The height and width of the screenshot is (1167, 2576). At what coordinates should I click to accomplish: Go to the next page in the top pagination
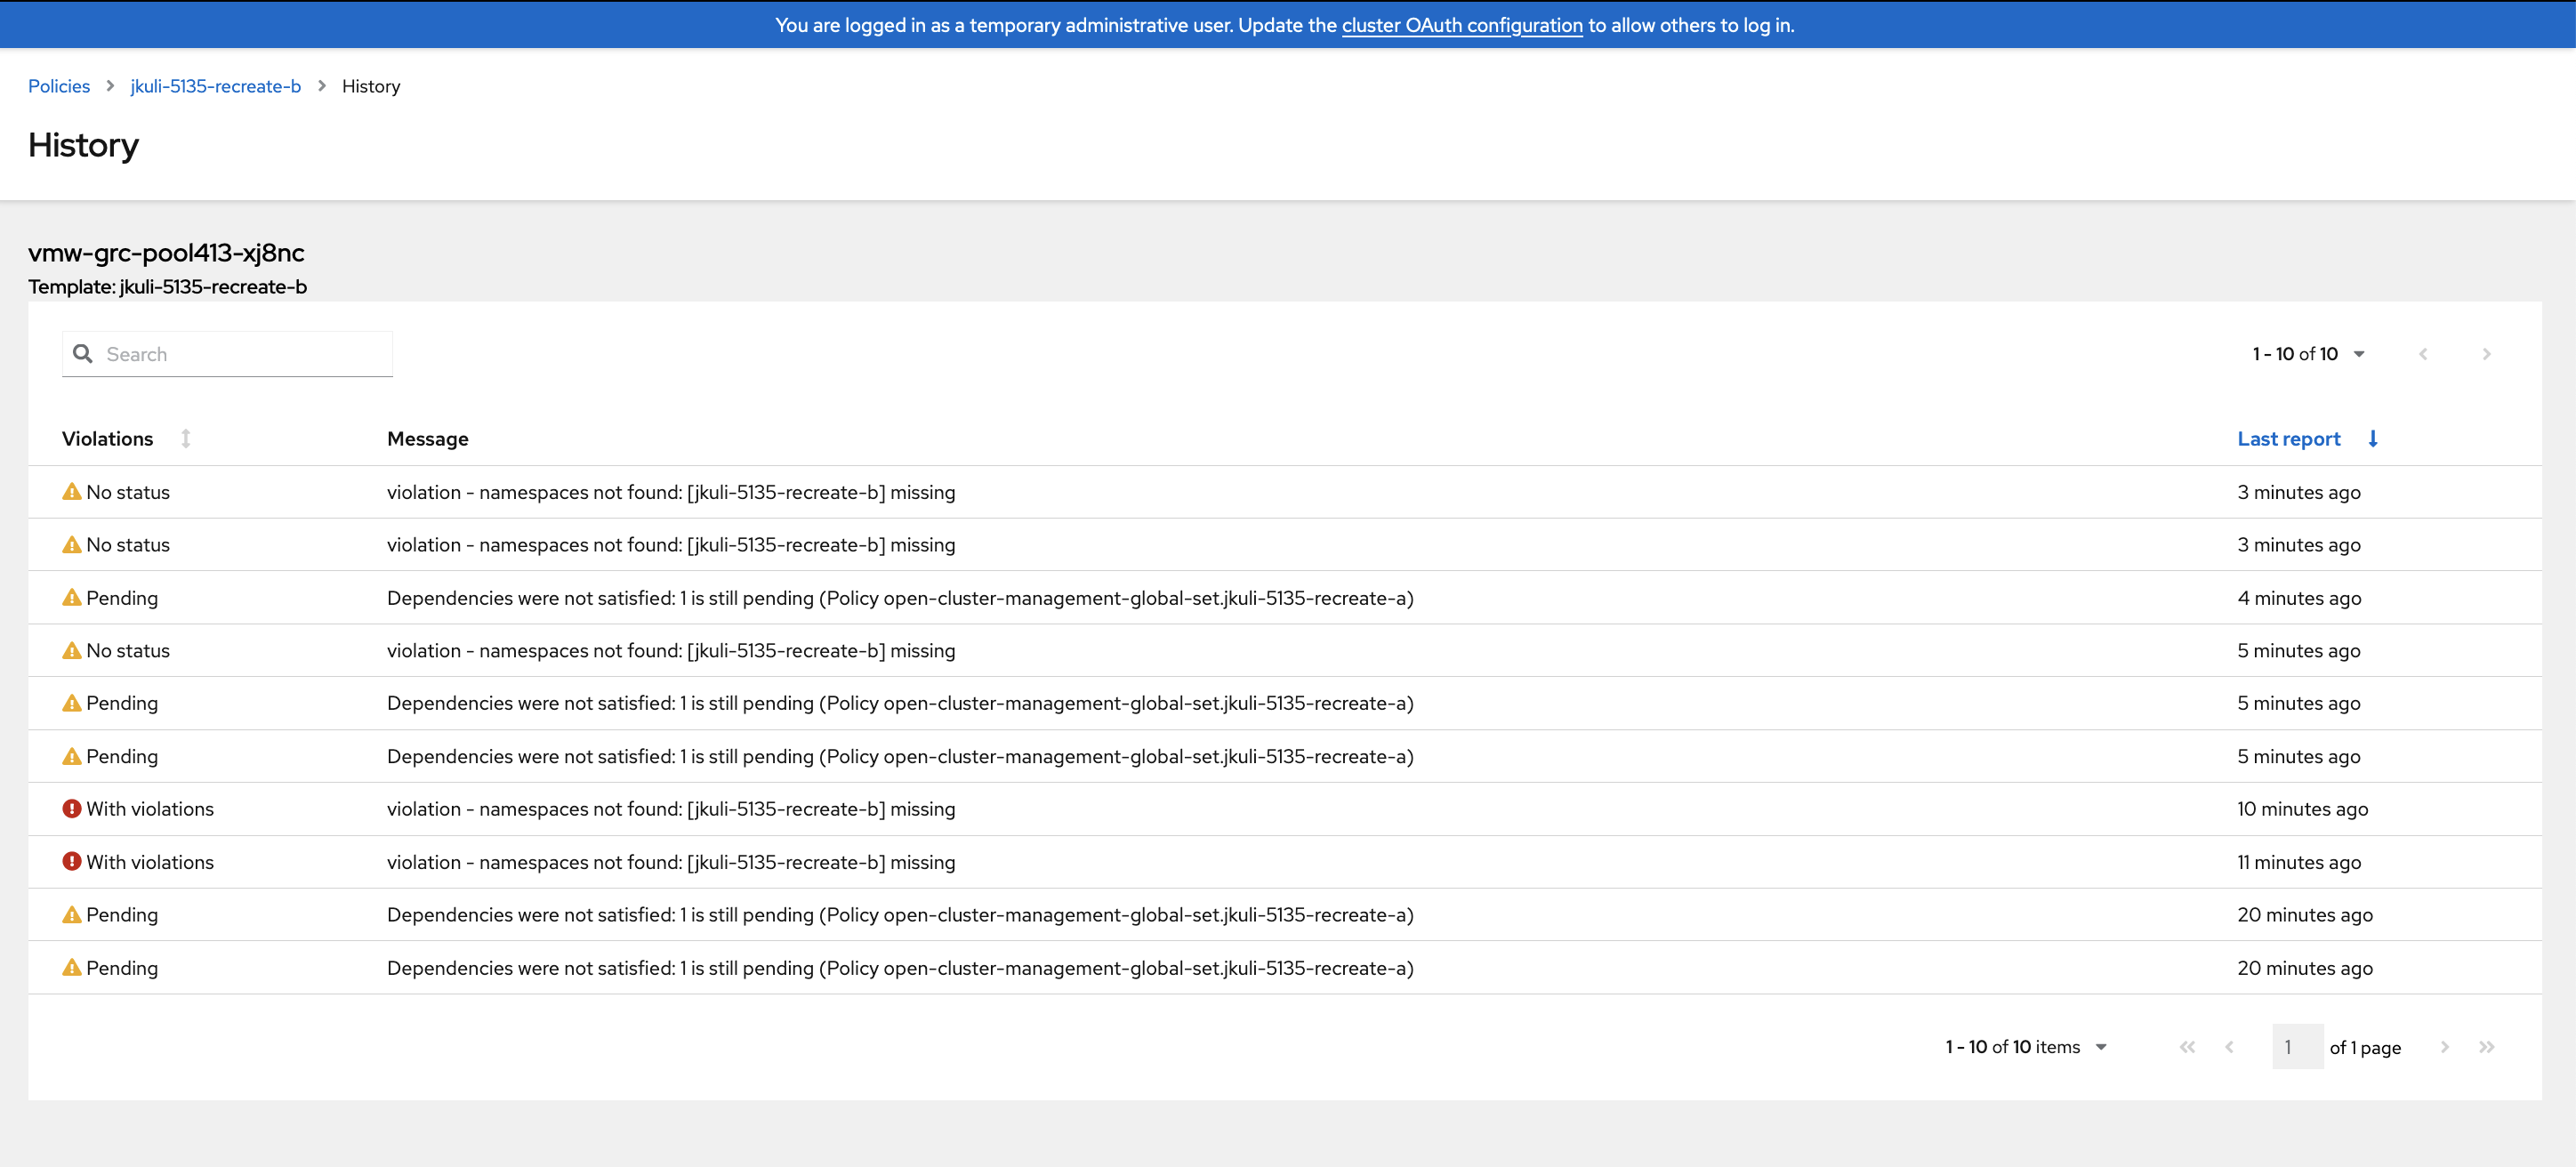tap(2486, 354)
